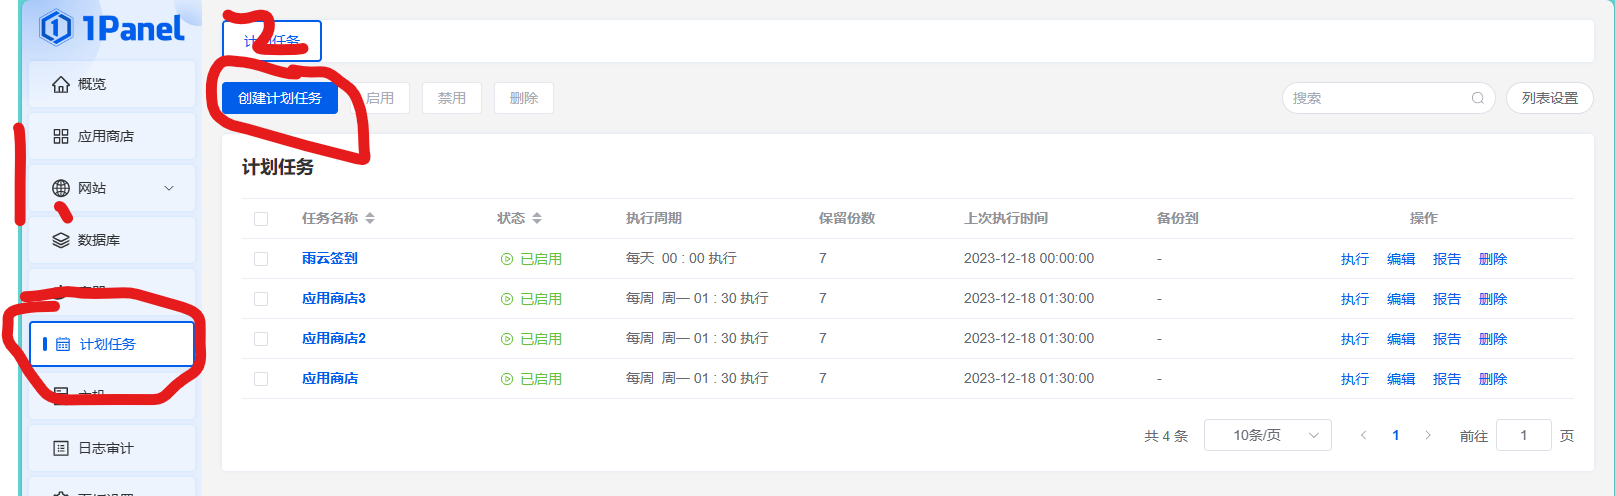Click the search magnifier icon
The width and height of the screenshot is (1615, 496).
pyautogui.click(x=1477, y=98)
